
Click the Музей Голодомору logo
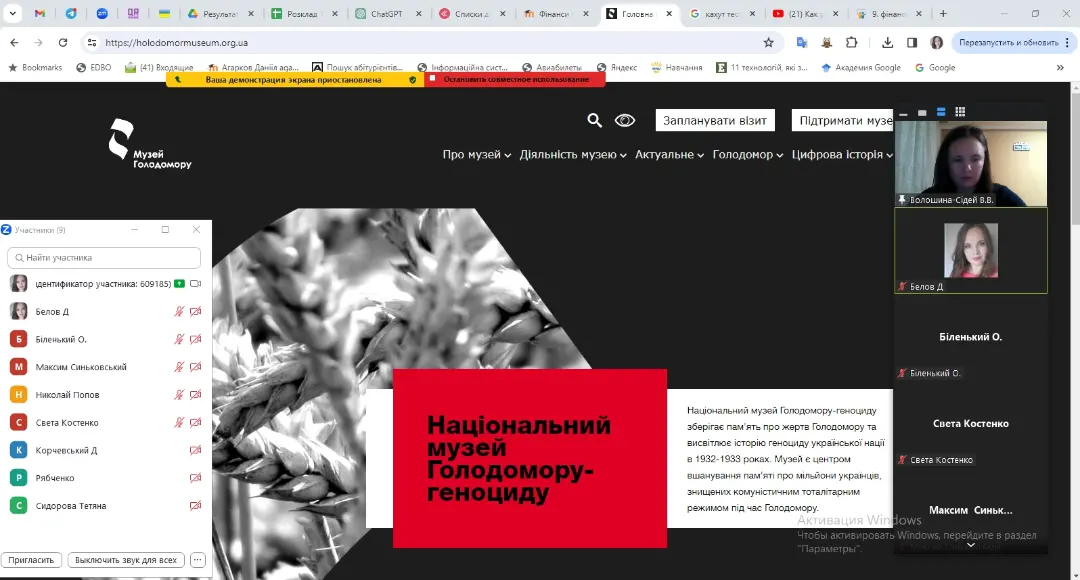pos(149,143)
